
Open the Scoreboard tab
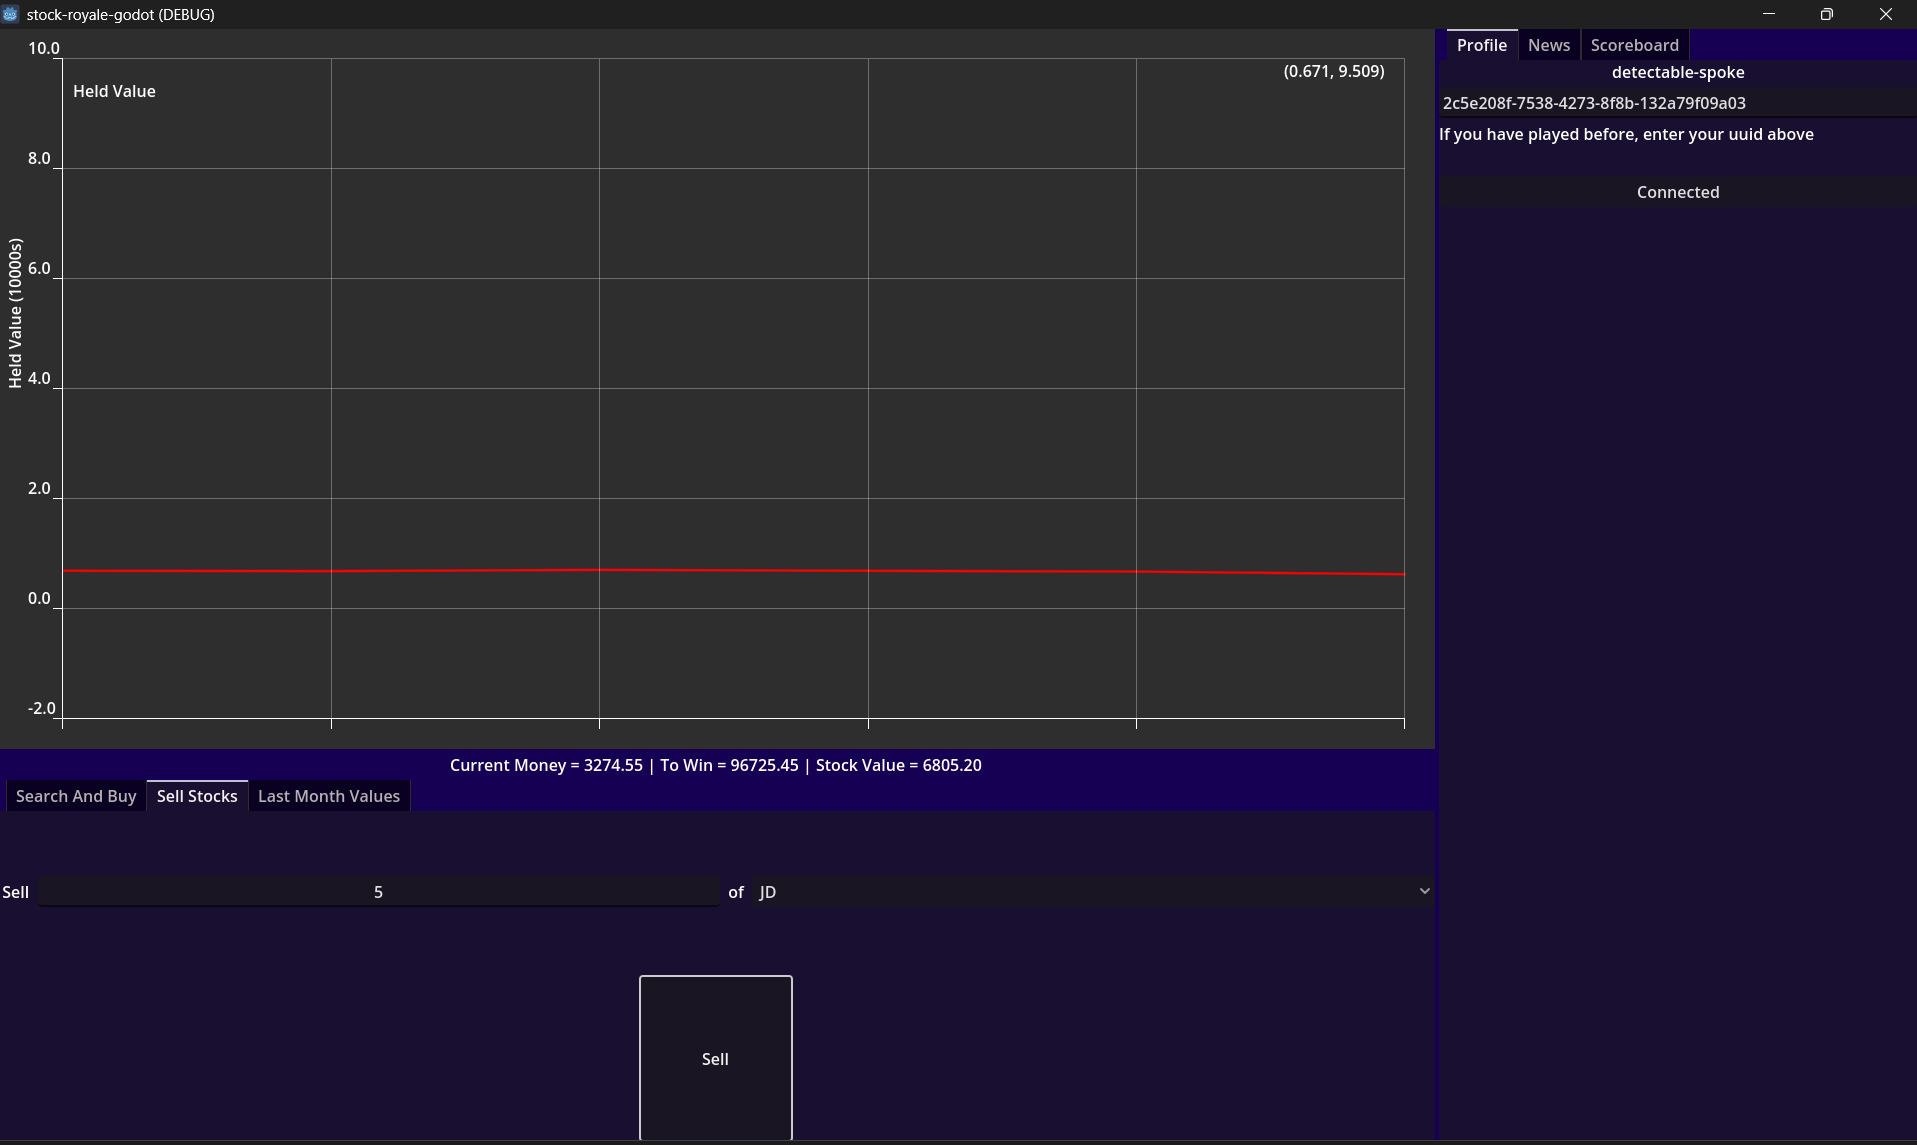coord(1634,44)
